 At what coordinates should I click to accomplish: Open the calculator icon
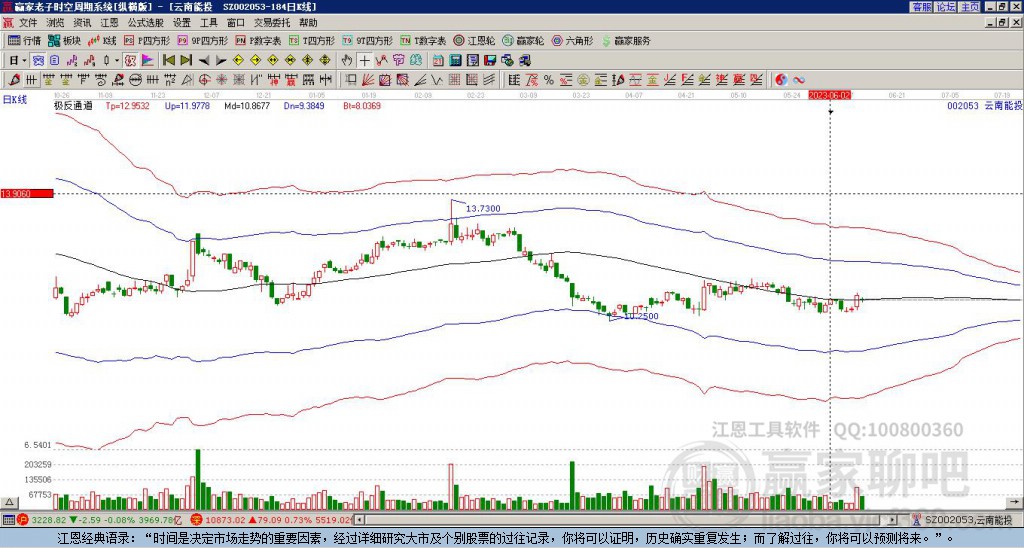tap(455, 61)
